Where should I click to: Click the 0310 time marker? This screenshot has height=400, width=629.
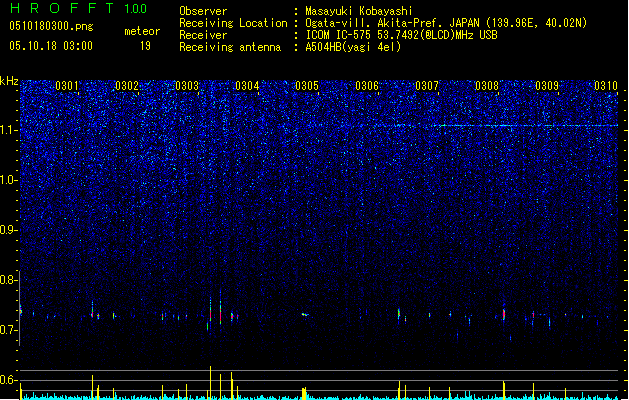point(606,86)
